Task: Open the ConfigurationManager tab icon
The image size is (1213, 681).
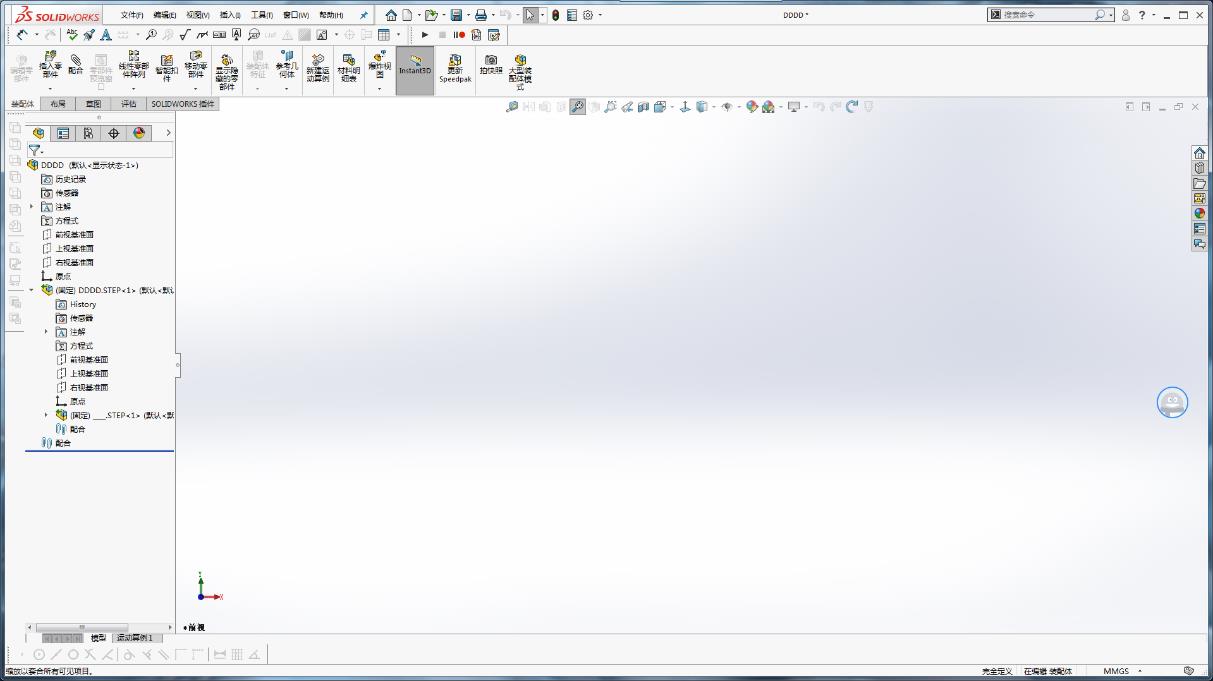Action: click(88, 133)
